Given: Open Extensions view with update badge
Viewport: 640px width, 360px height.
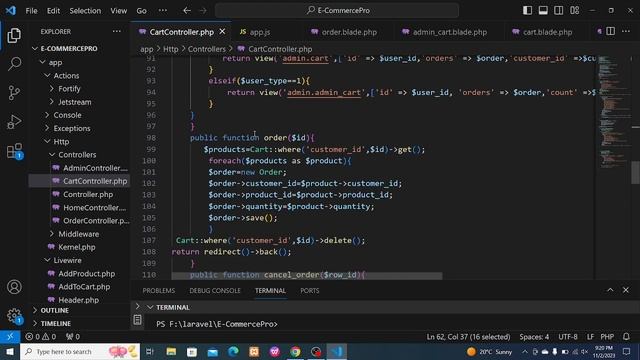Looking at the screenshot, I should 14,151.
